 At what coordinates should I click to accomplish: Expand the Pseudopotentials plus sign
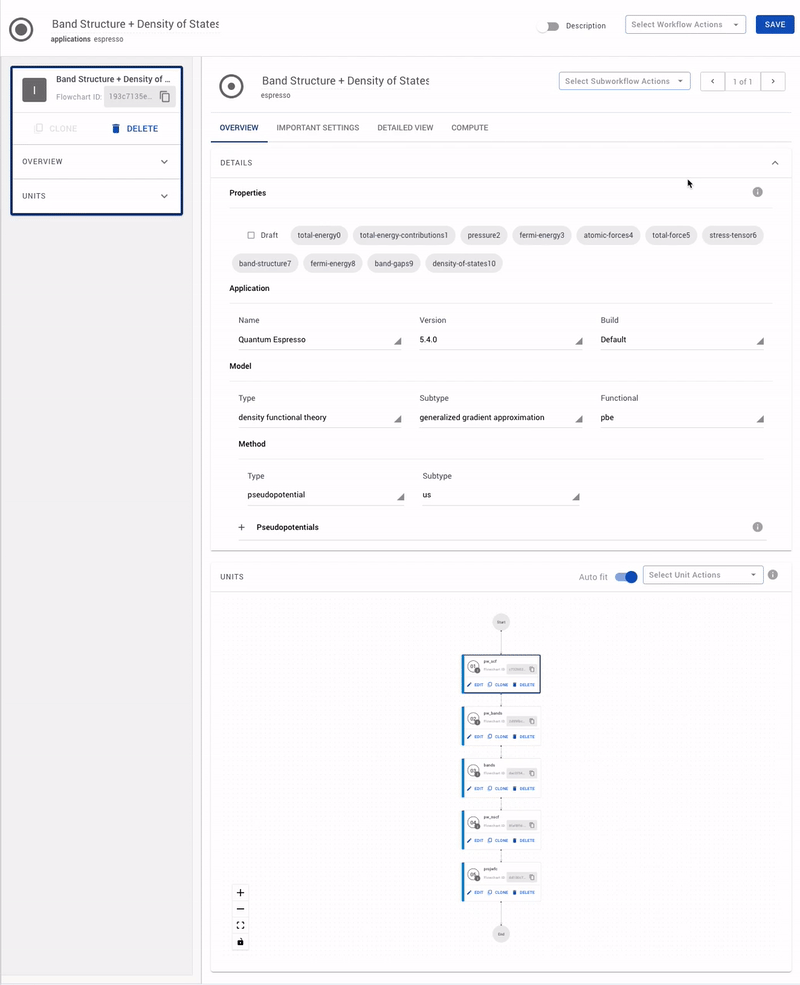point(241,527)
